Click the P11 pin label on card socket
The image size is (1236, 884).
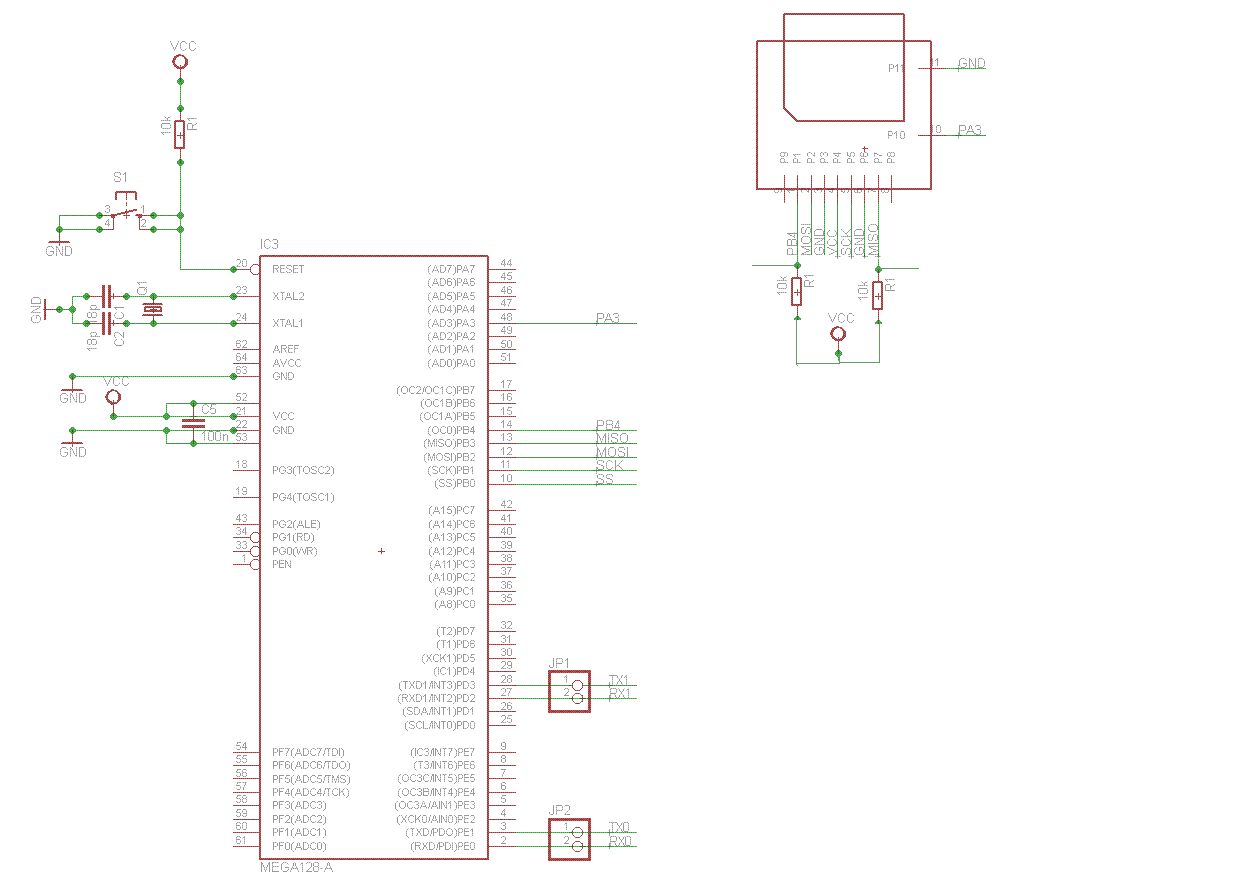tap(896, 68)
